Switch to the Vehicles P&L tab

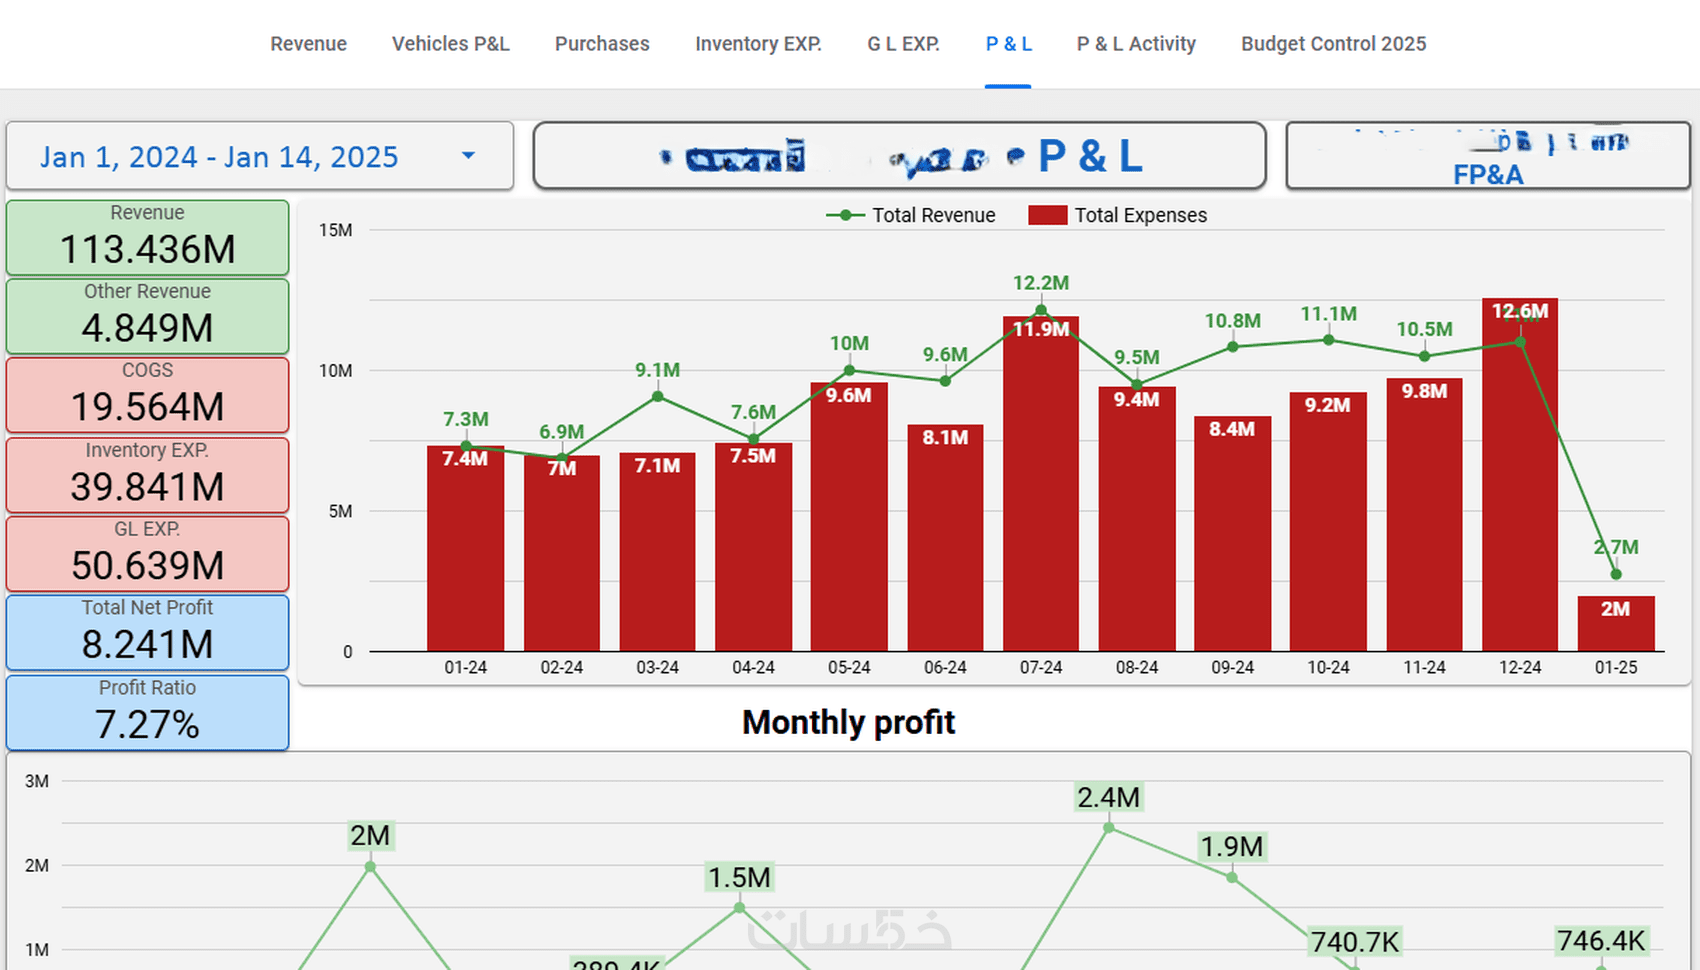[450, 44]
